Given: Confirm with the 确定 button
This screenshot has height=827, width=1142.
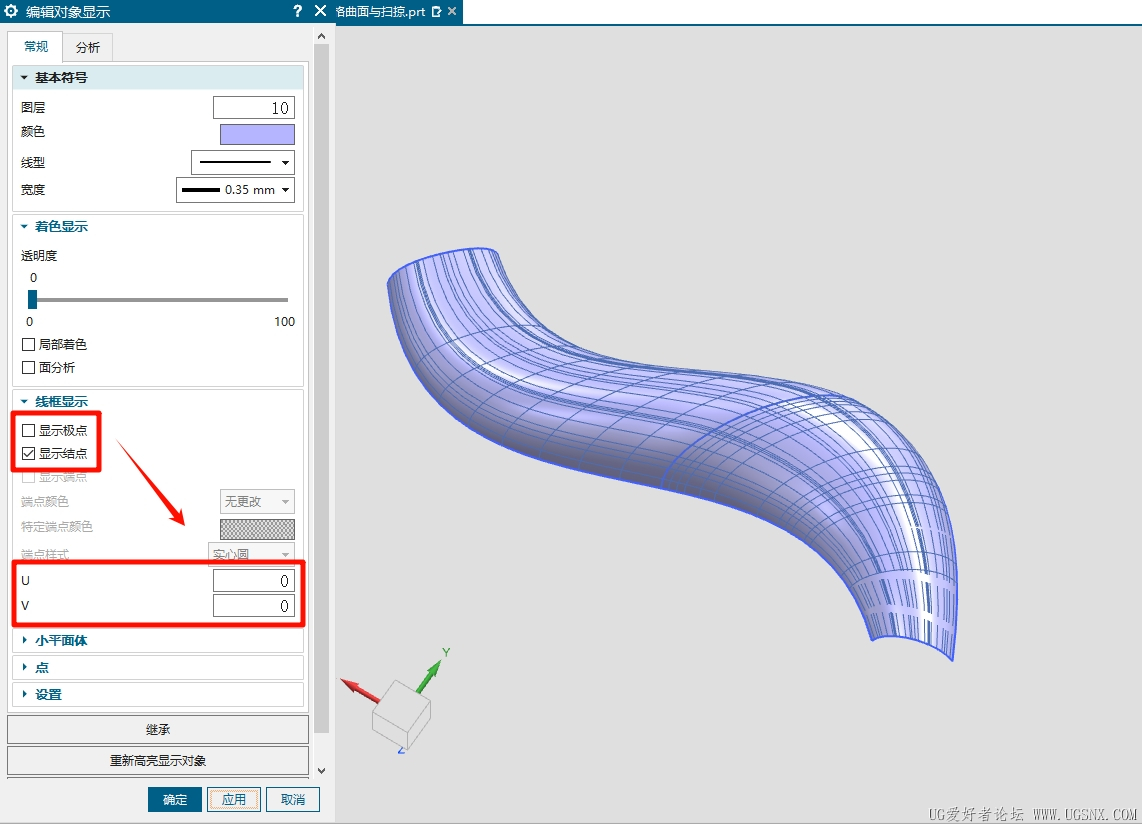Looking at the screenshot, I should point(175,799).
